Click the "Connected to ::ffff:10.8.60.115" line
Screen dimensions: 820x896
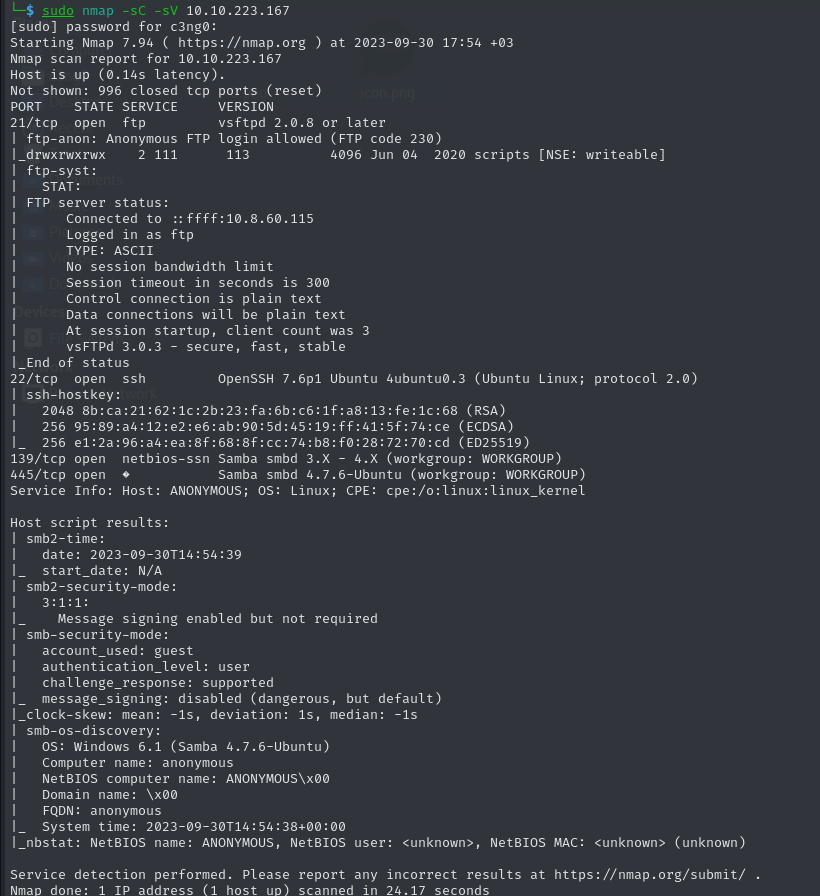click(x=189, y=219)
